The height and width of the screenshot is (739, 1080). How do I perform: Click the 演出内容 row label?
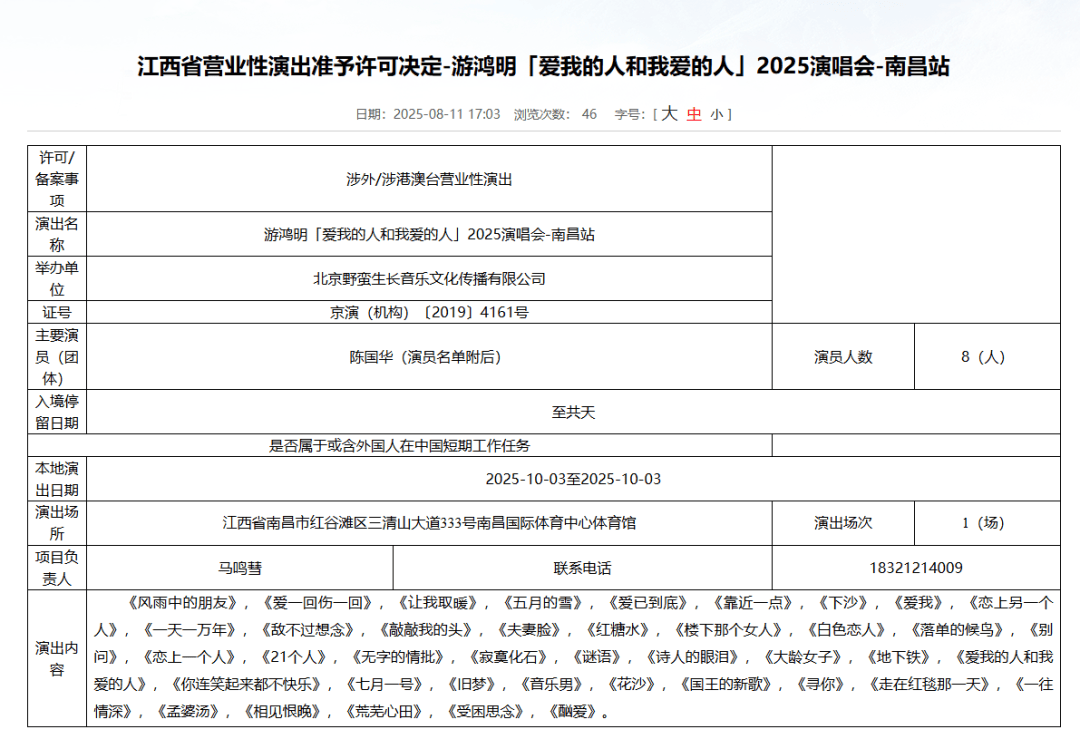coord(57,658)
